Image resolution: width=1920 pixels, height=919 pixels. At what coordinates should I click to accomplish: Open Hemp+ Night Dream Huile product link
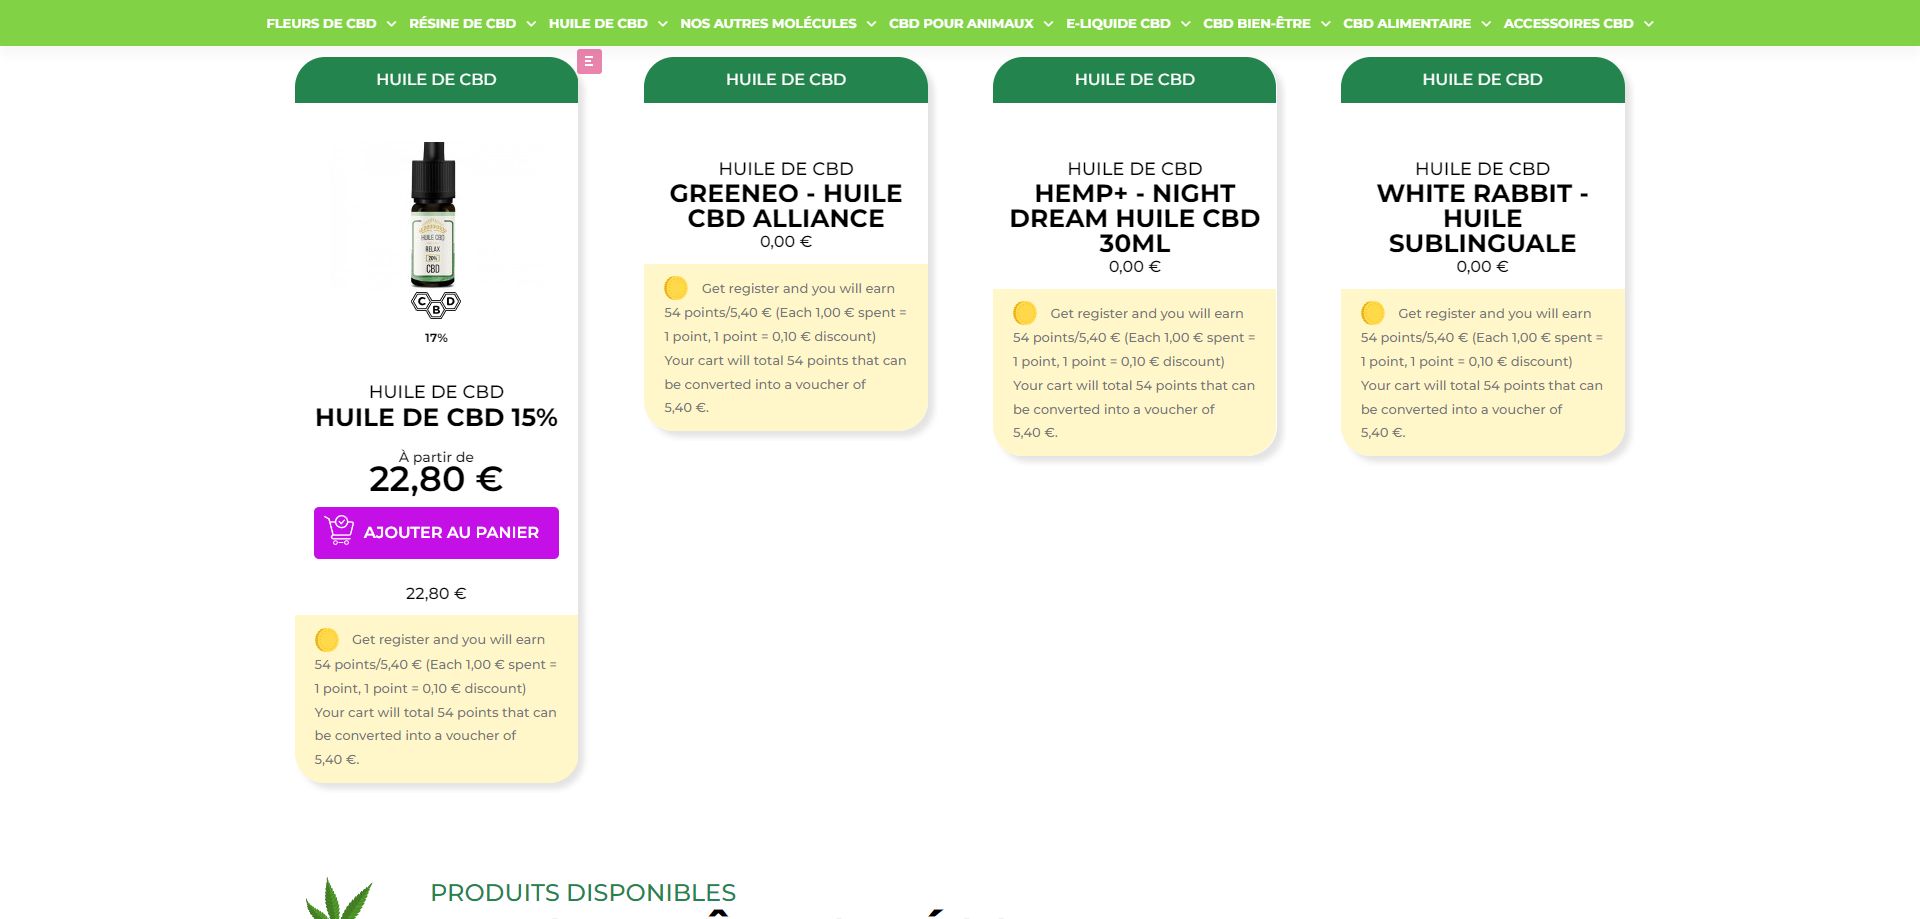coord(1134,218)
